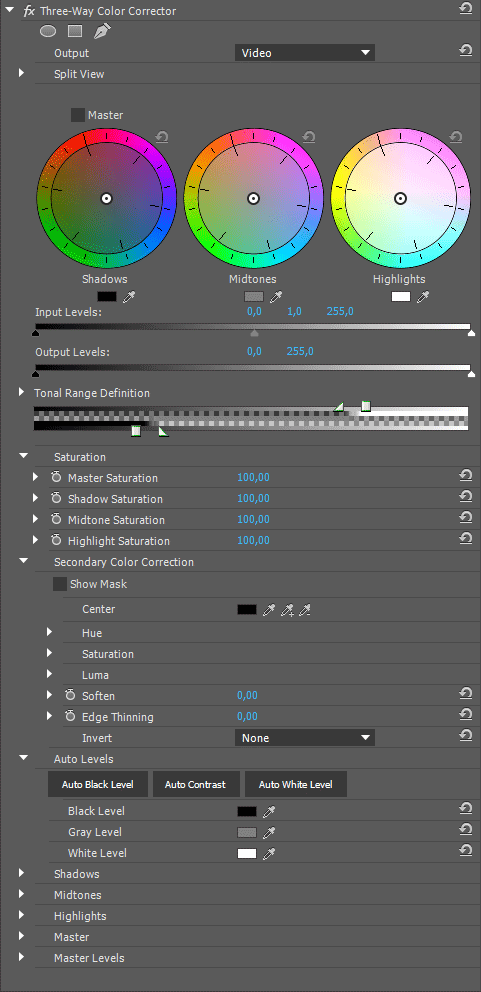Select the ellipse mask tool
This screenshot has width=481, height=992.
48,30
